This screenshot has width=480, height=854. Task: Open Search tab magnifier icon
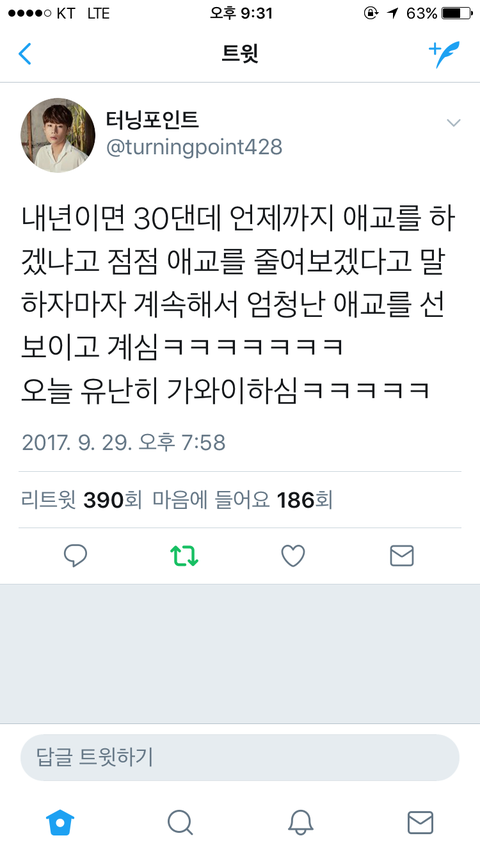(x=180, y=822)
